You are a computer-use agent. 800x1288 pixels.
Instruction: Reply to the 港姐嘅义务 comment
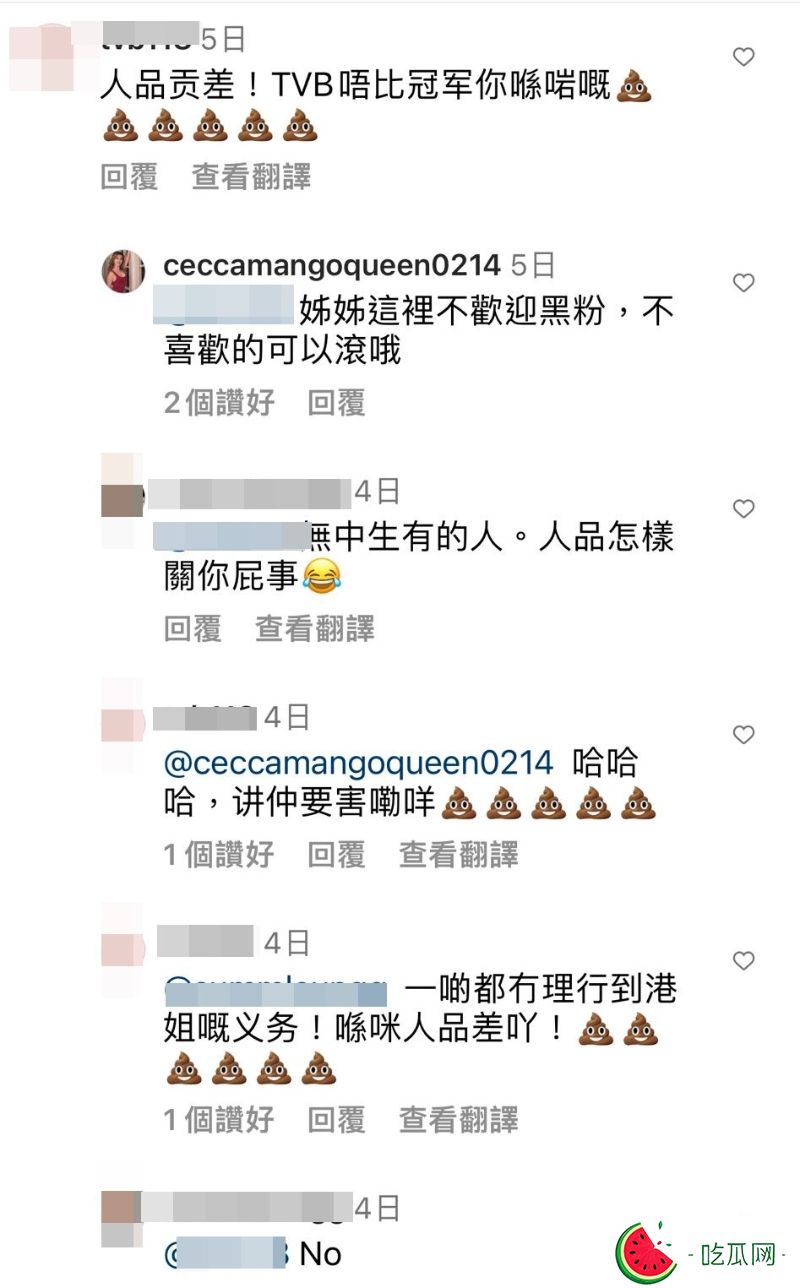(x=336, y=1120)
